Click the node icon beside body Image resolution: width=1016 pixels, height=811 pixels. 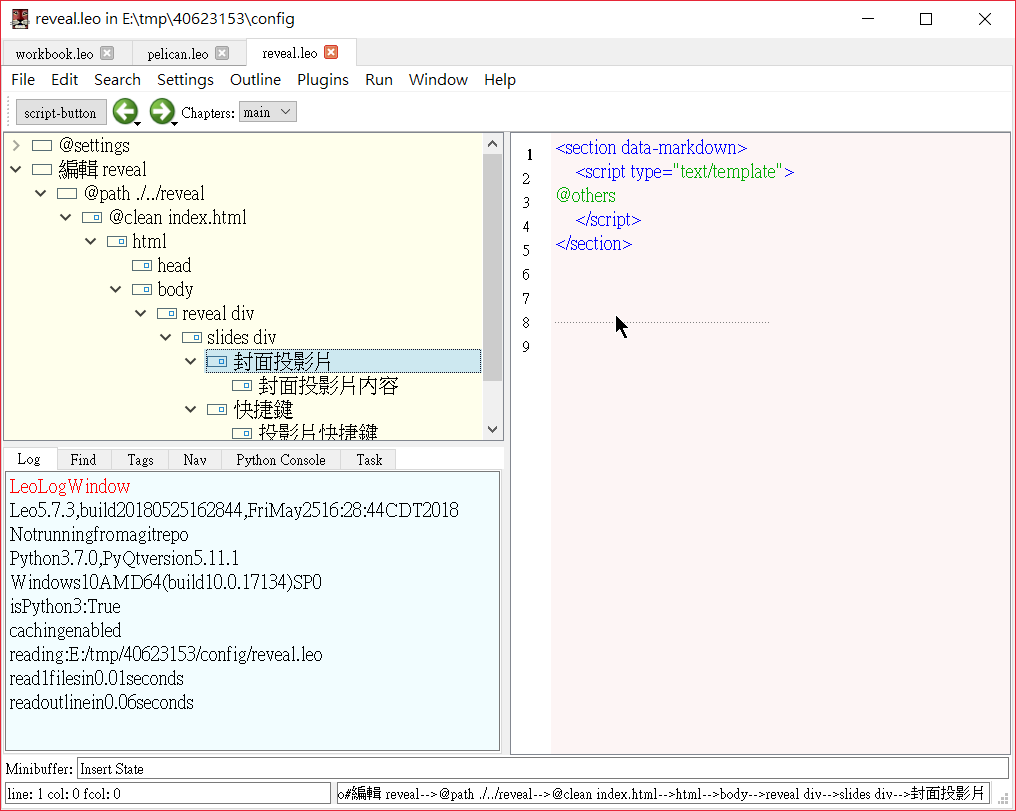coord(142,290)
